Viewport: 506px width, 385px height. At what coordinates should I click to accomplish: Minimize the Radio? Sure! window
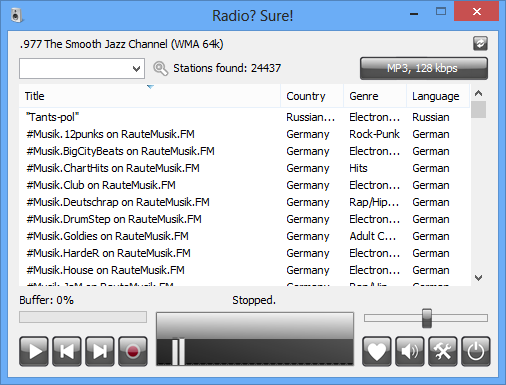pyautogui.click(x=414, y=14)
